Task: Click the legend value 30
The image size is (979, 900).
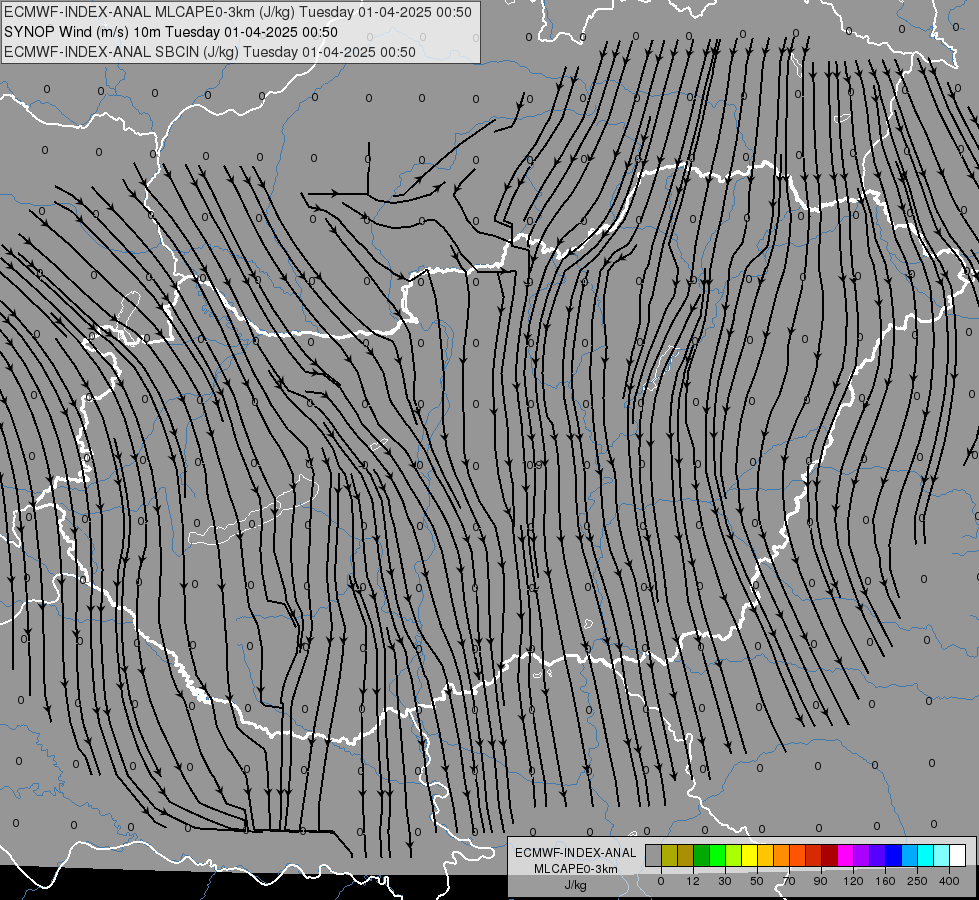Action: pos(724,881)
